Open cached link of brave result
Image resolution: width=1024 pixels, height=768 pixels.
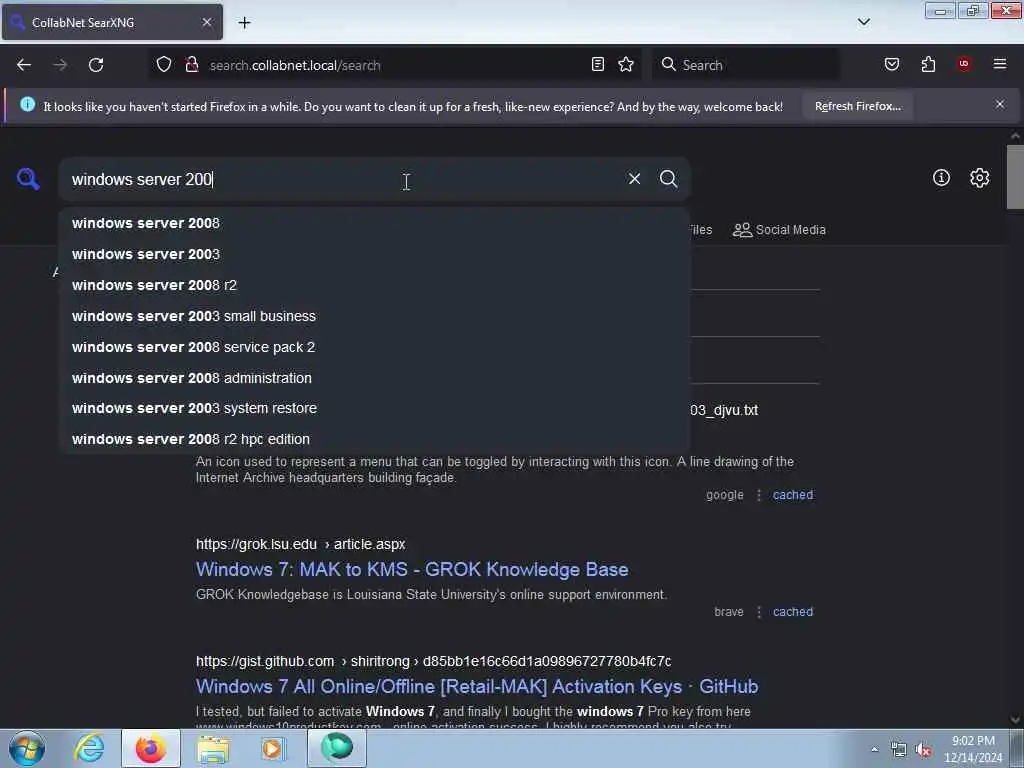[793, 612]
